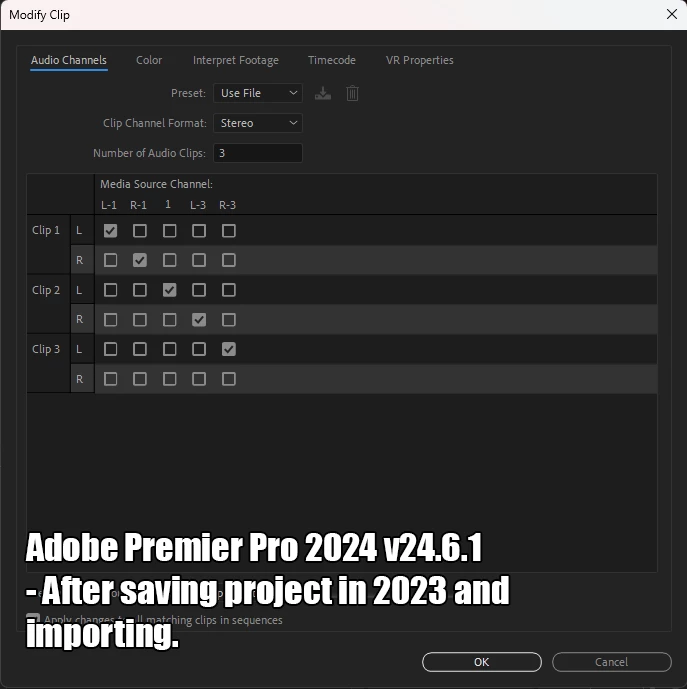
Task: Check Clip 2 L channel R-3 checkbox
Action: point(229,290)
